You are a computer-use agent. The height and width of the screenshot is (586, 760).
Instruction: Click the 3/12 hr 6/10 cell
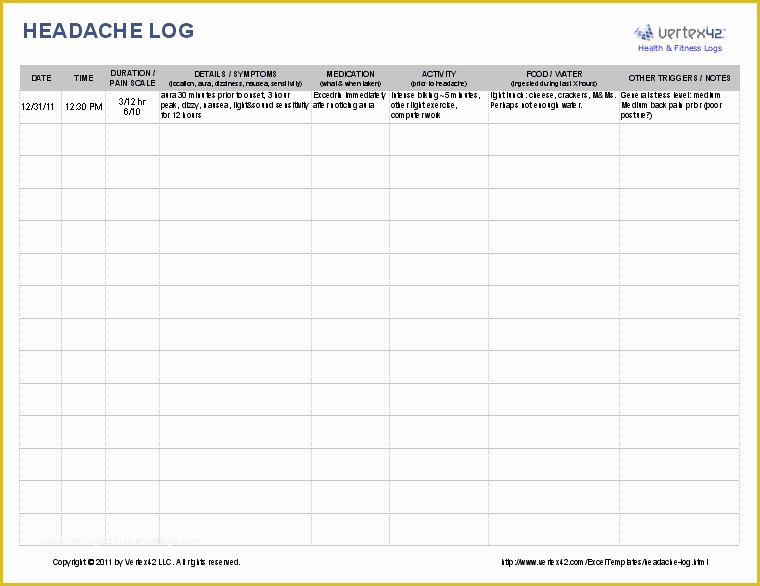pyautogui.click(x=132, y=107)
